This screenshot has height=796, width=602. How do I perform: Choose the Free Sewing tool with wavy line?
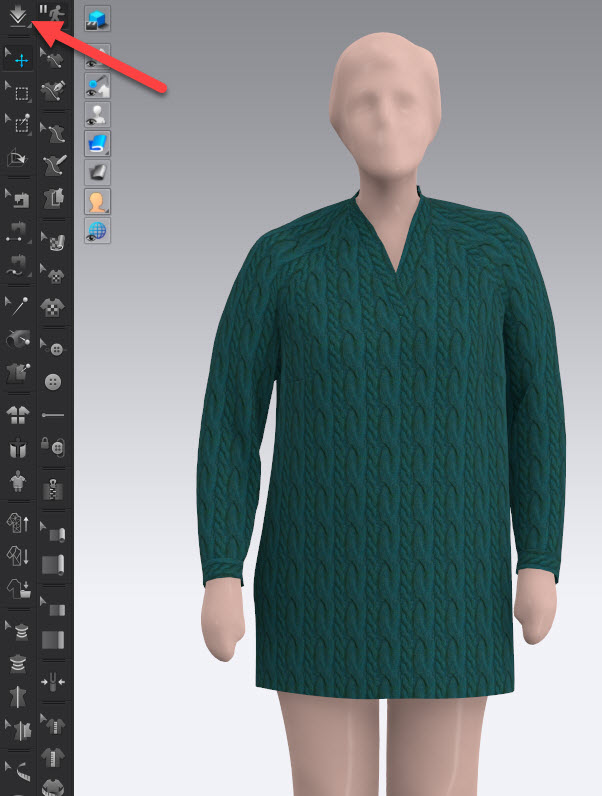(18, 266)
